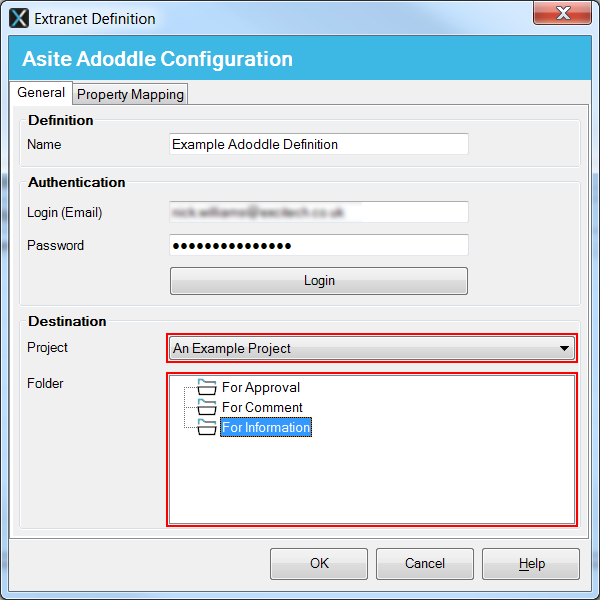Choose the For Comment folder label

point(262,407)
